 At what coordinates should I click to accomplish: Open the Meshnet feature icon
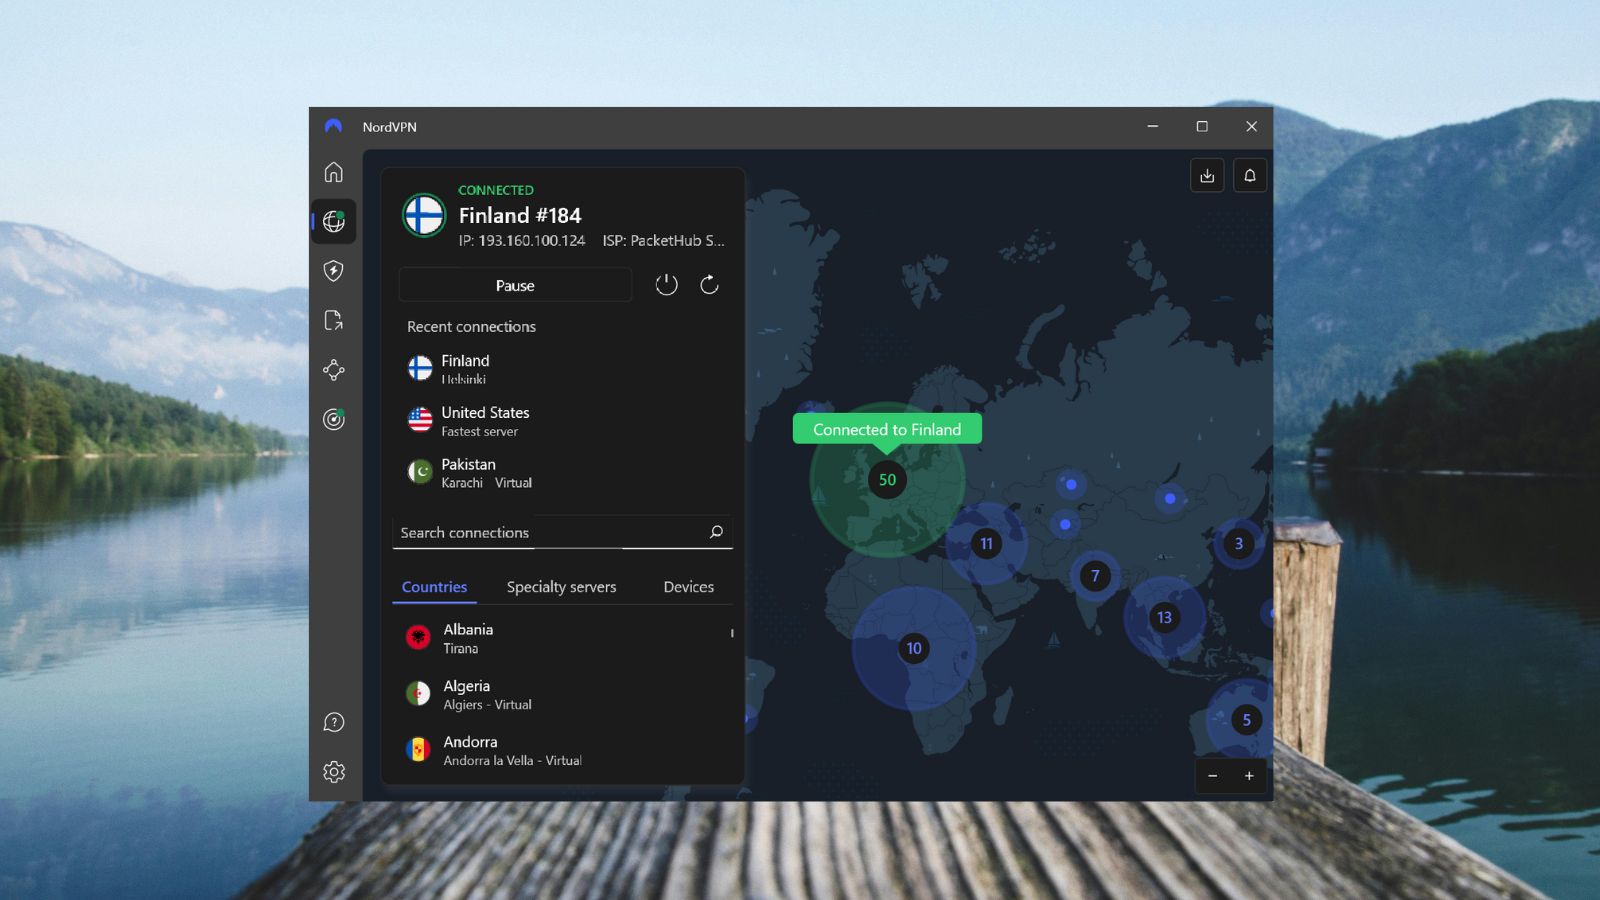click(x=333, y=370)
